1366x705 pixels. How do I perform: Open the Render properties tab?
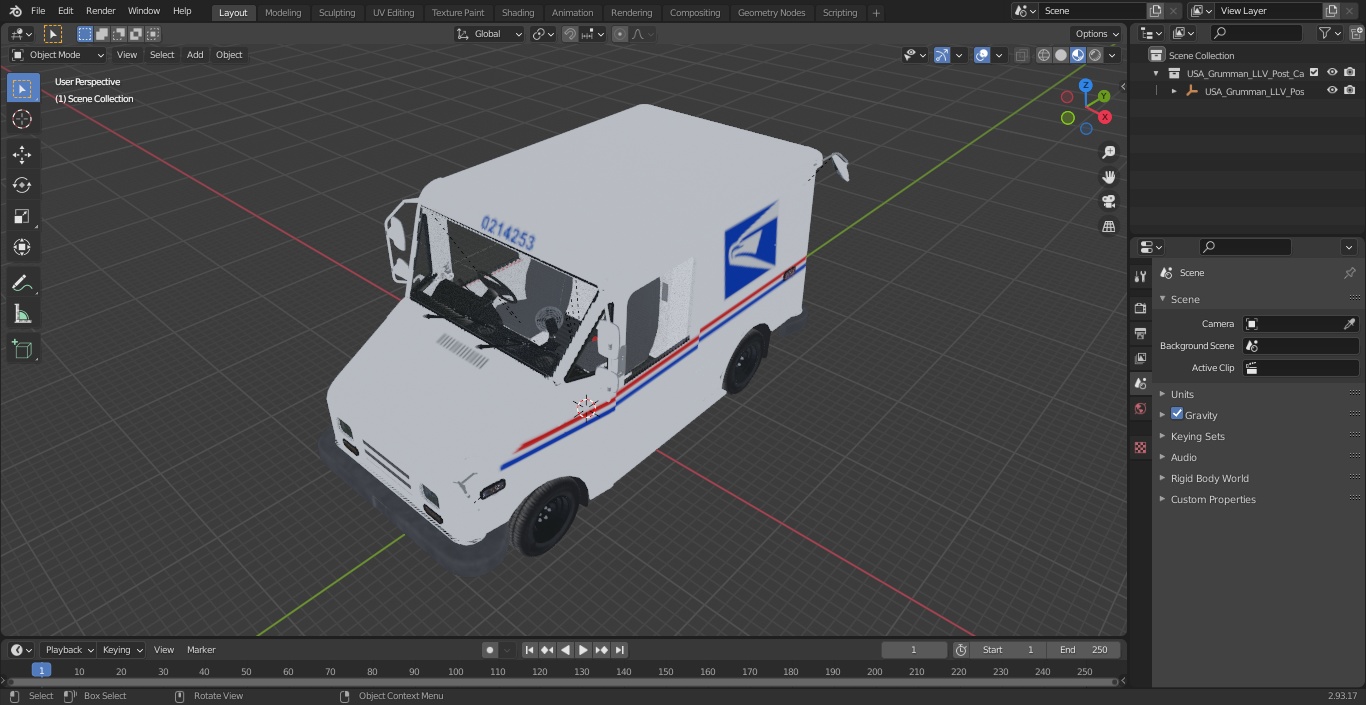coord(1140,308)
